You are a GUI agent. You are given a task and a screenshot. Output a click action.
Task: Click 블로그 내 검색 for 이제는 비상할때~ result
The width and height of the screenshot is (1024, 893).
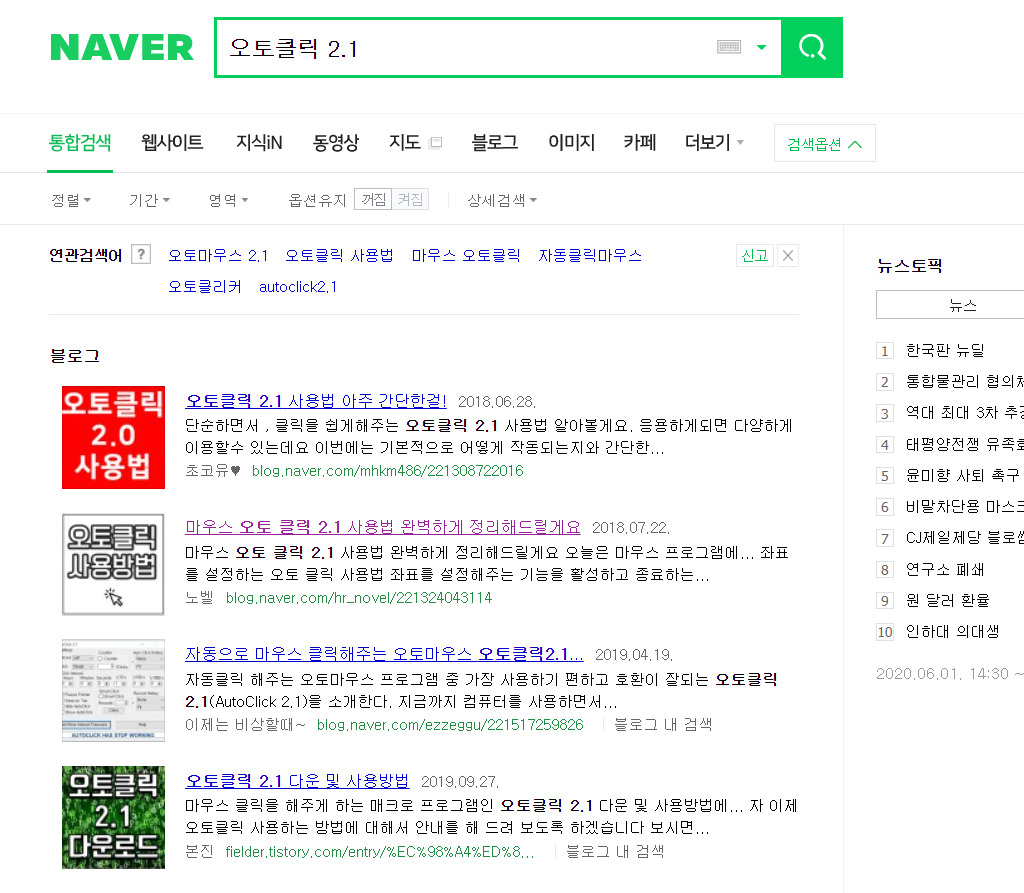coord(663,724)
